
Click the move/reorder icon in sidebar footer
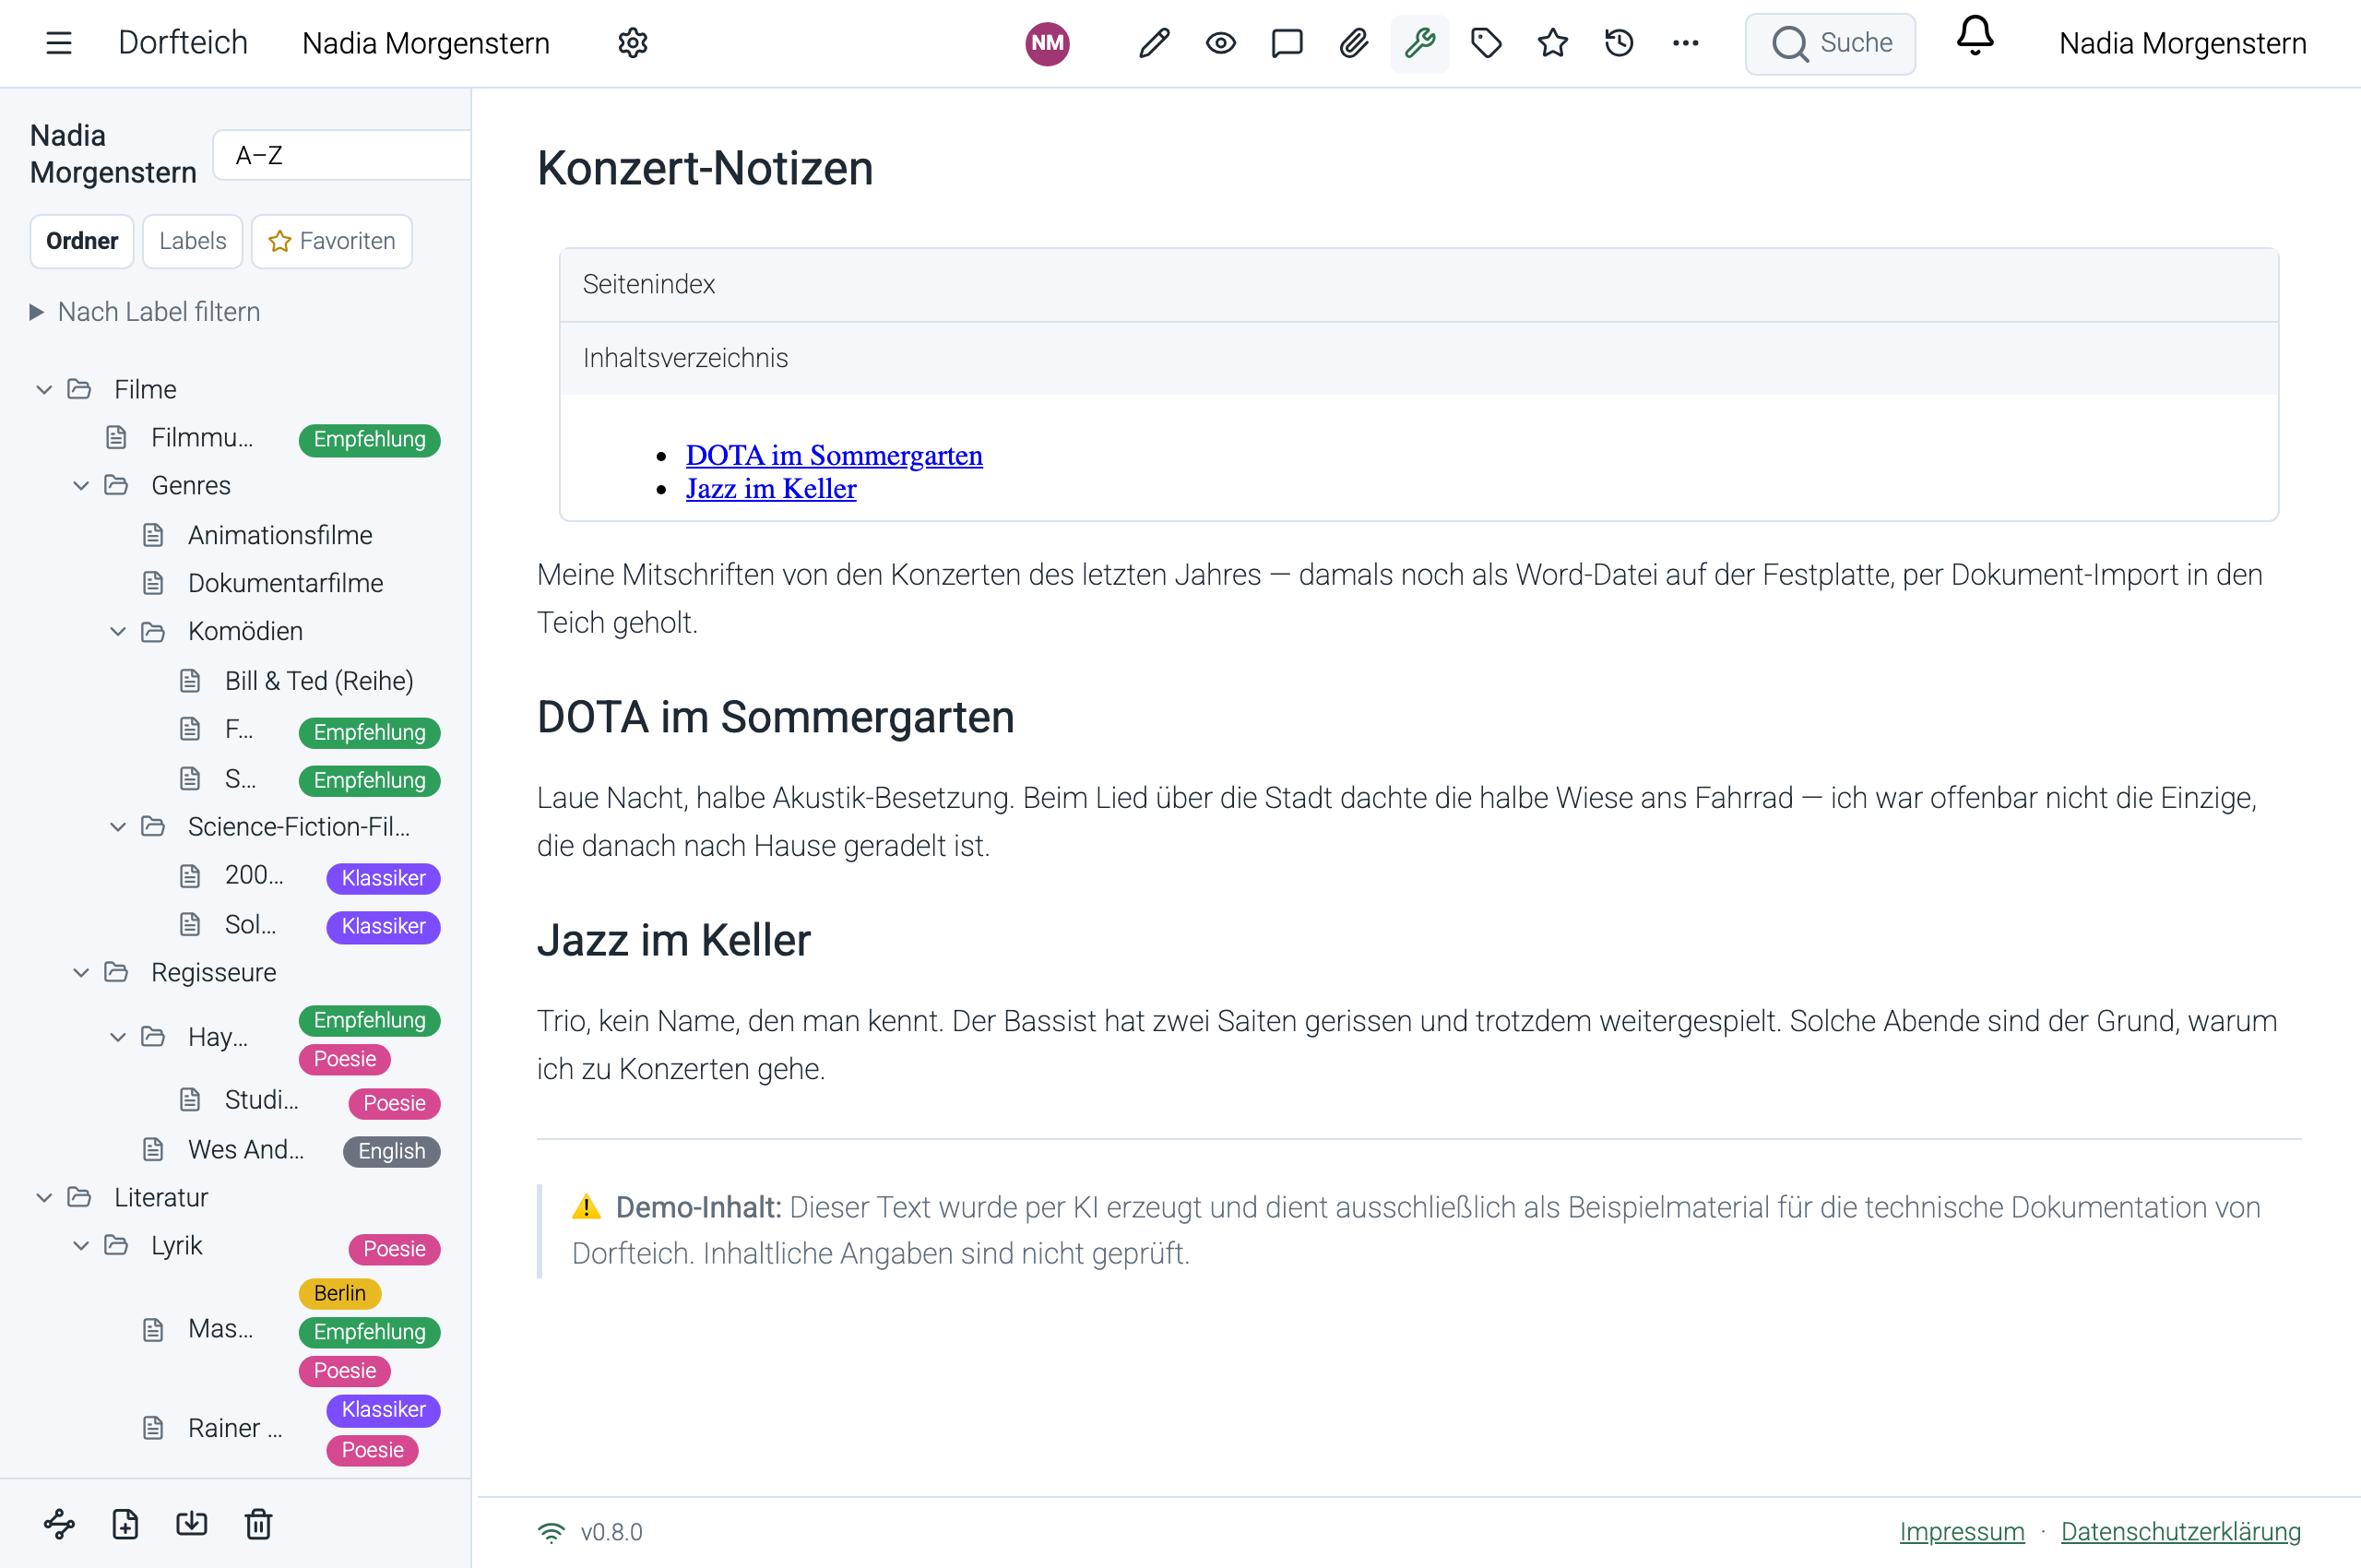tap(59, 1524)
